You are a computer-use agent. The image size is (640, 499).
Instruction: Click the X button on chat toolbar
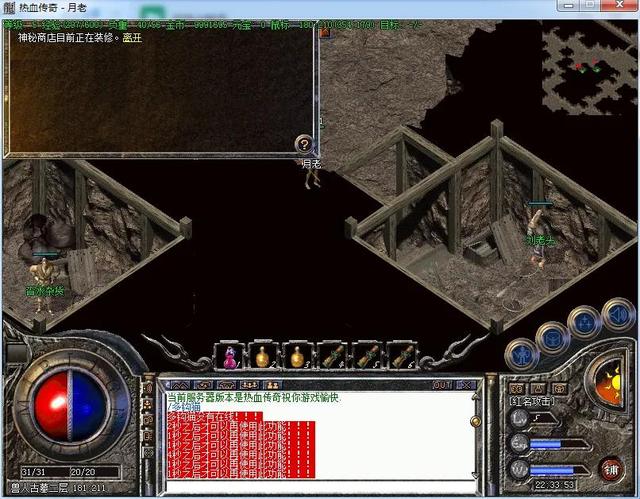(466, 385)
